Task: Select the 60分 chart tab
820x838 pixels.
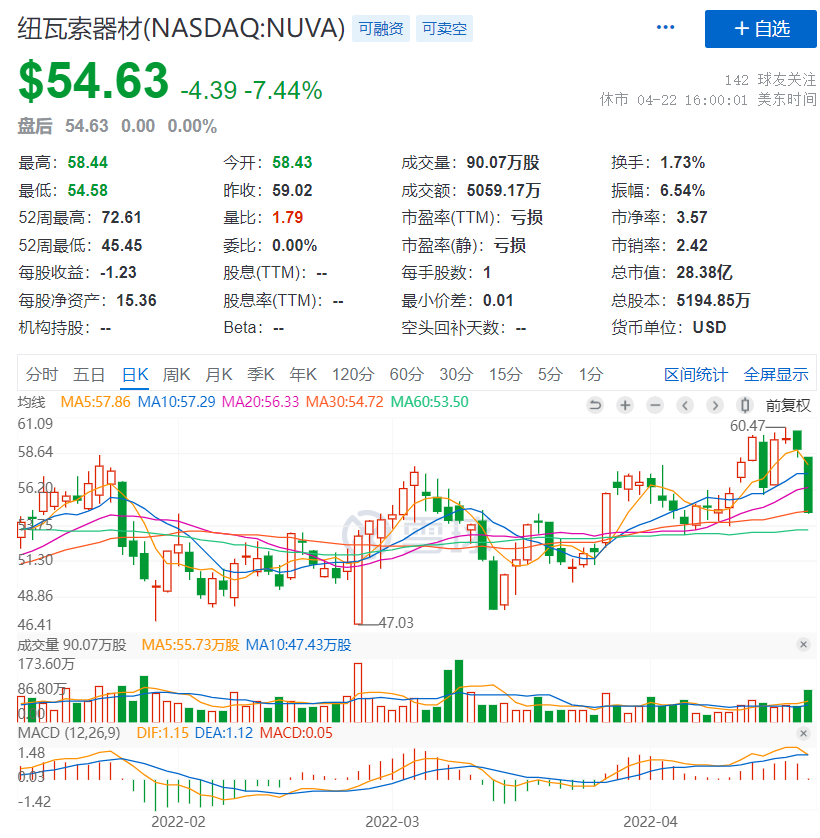Action: tap(406, 375)
